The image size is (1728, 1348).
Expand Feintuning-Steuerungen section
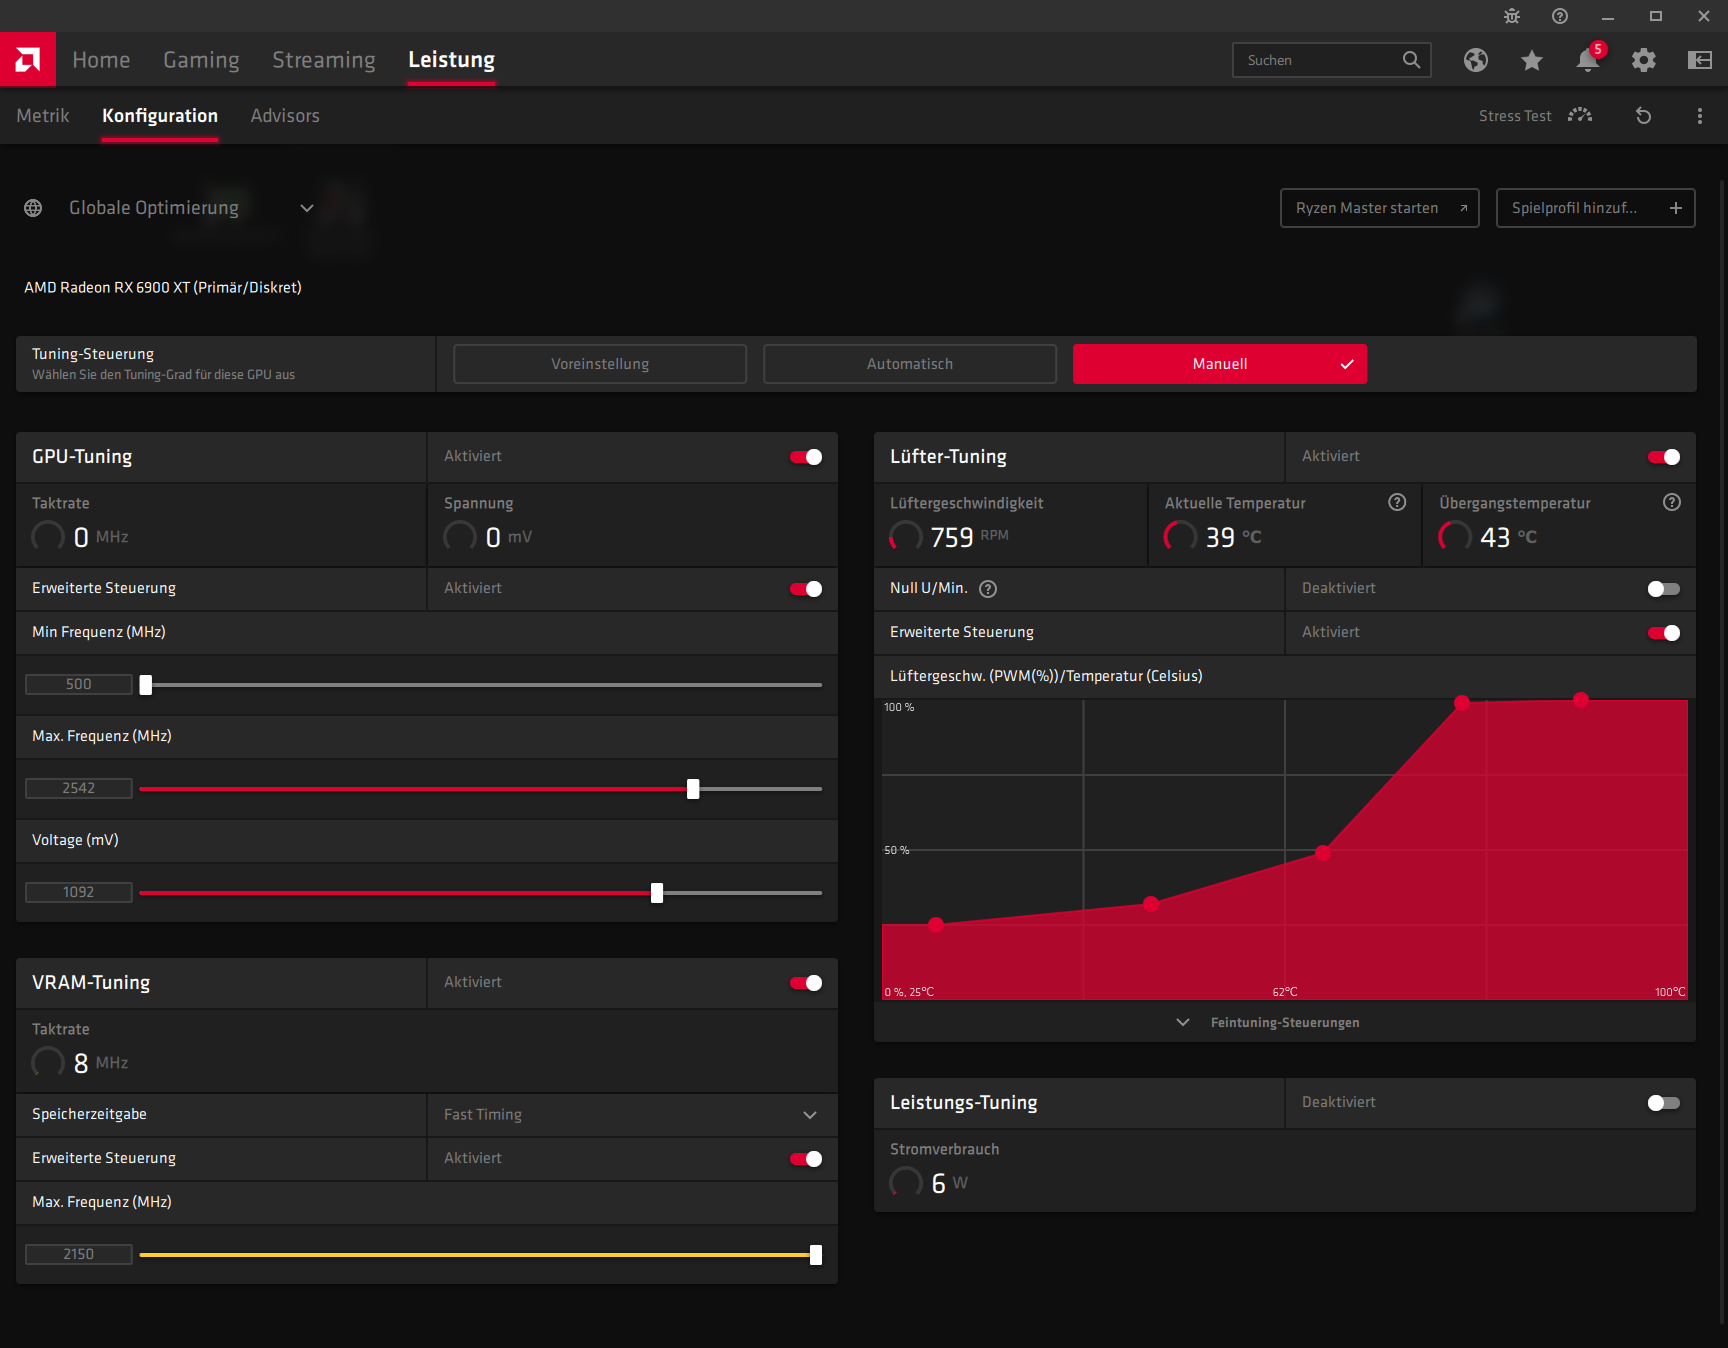[x=1267, y=1023]
